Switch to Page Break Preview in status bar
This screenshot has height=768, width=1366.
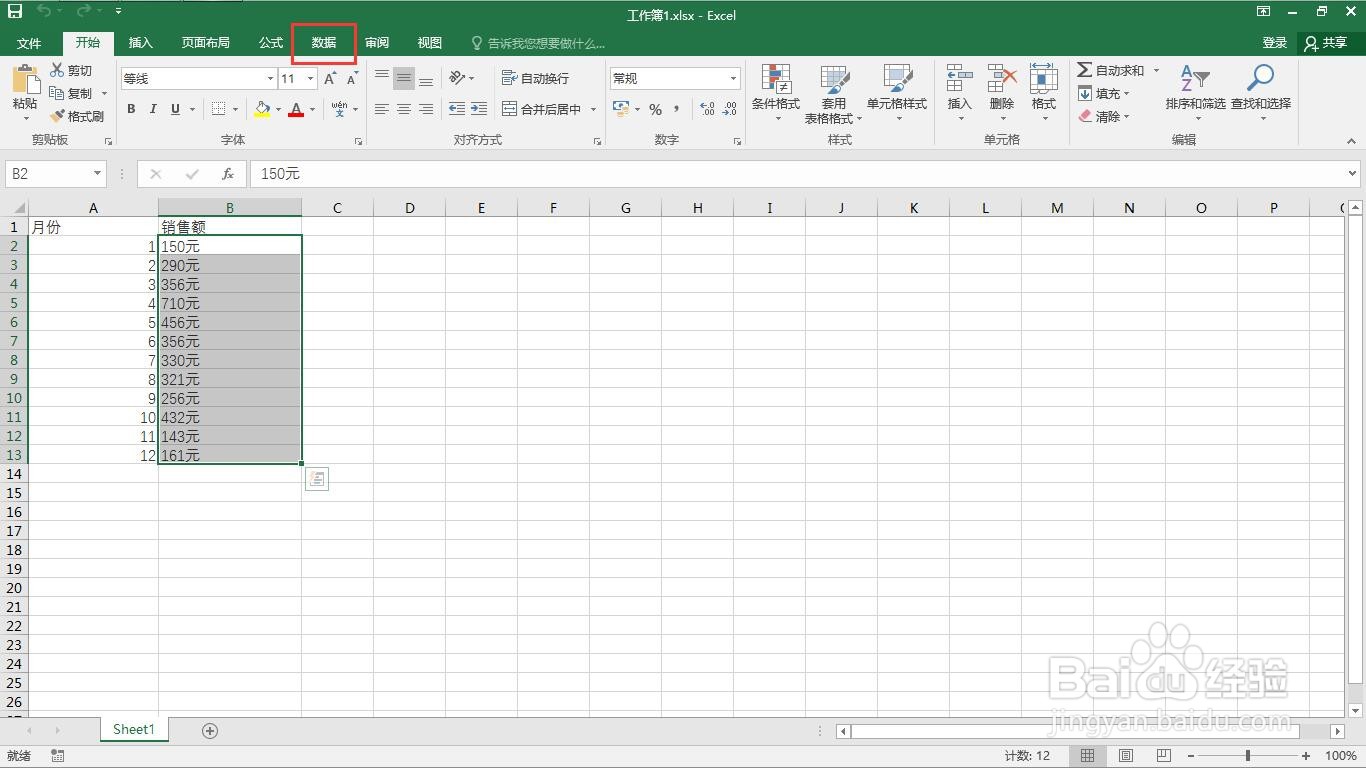click(1164, 756)
